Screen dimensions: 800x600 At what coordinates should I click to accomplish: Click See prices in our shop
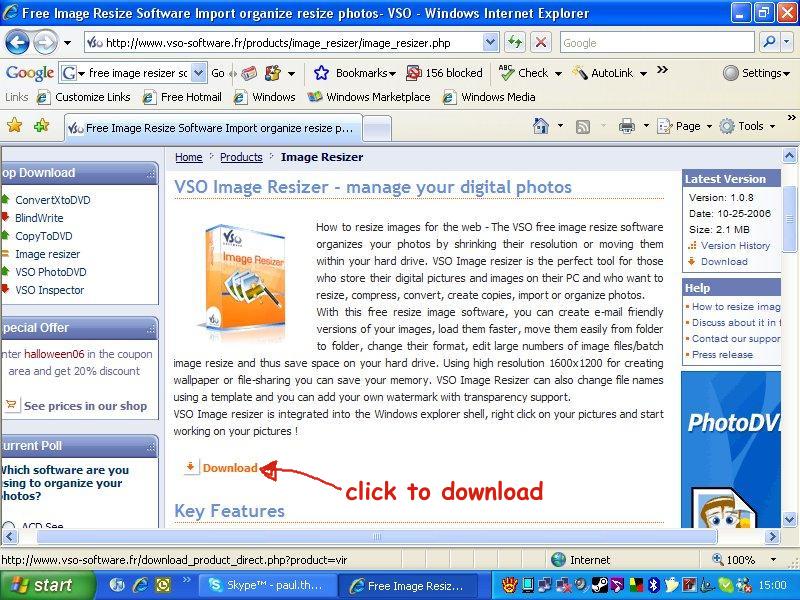85,406
